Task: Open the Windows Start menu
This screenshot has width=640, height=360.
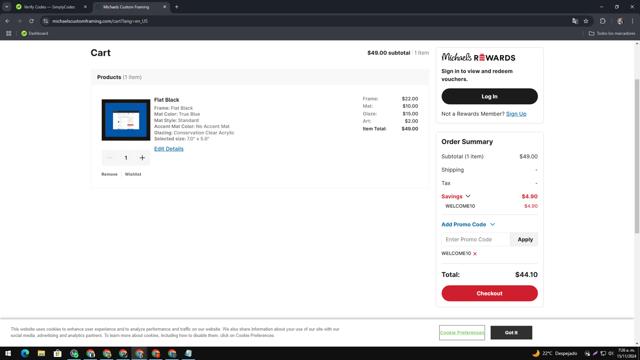Action: (8, 353)
